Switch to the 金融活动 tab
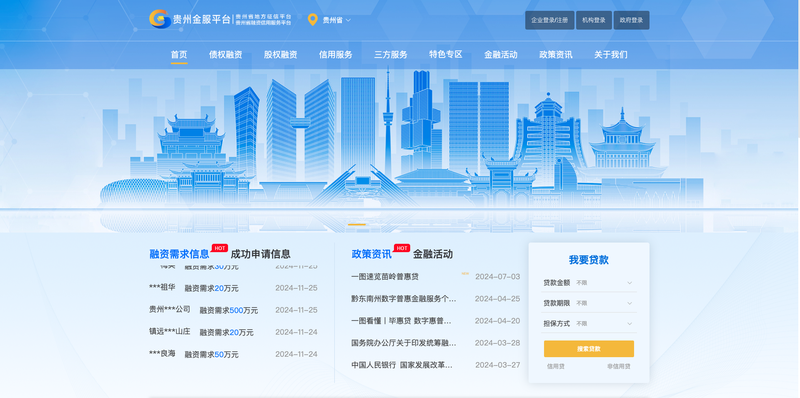Image resolution: width=800 pixels, height=398 pixels. point(433,254)
